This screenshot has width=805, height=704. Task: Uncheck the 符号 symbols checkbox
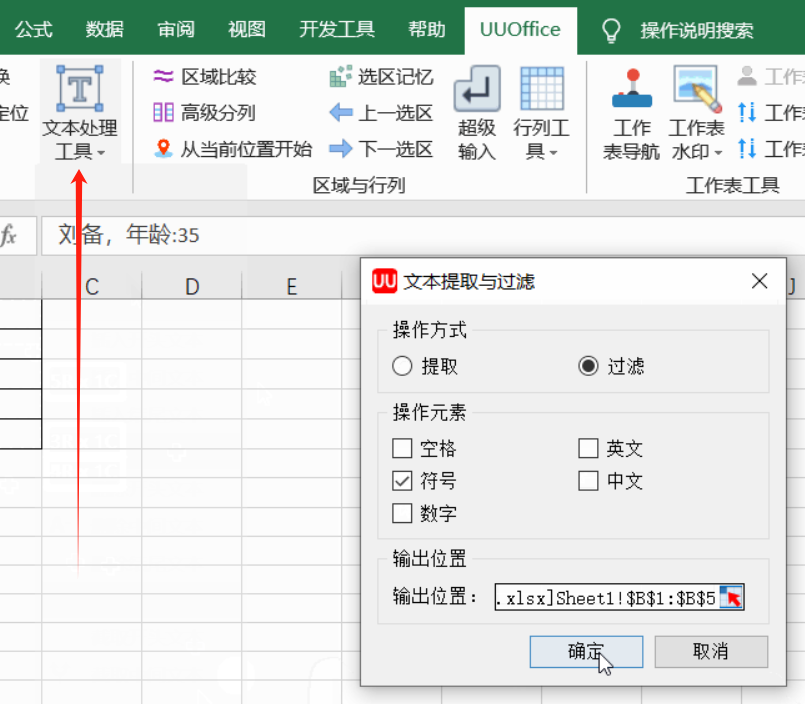pos(403,481)
